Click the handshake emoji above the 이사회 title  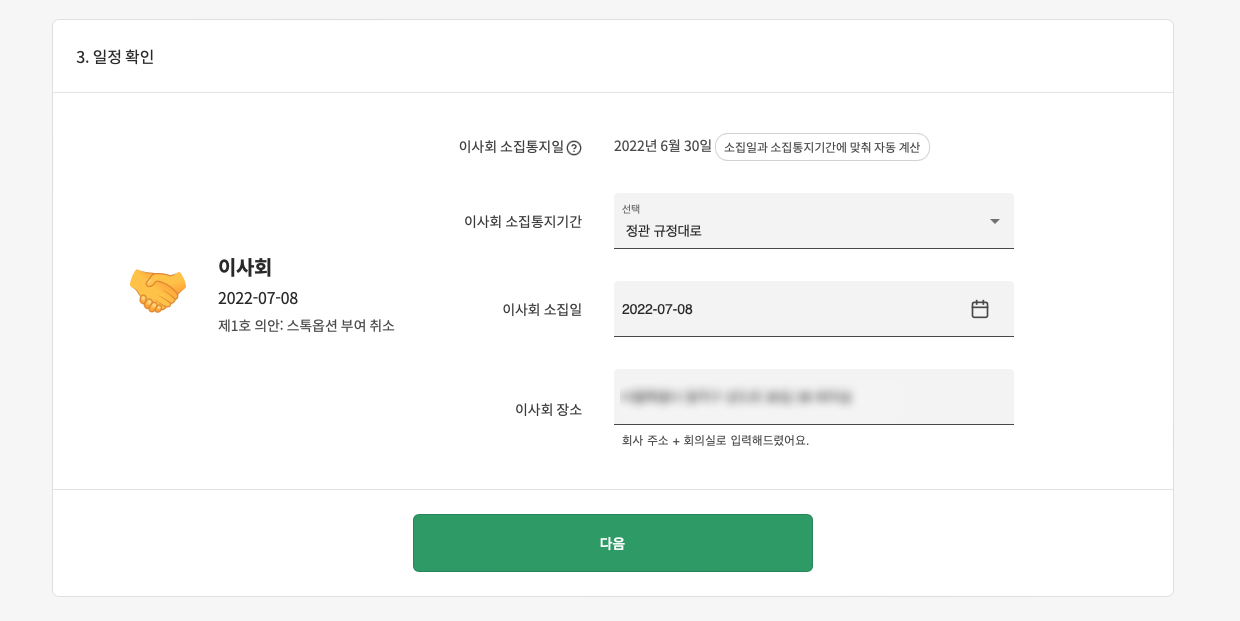tap(157, 289)
